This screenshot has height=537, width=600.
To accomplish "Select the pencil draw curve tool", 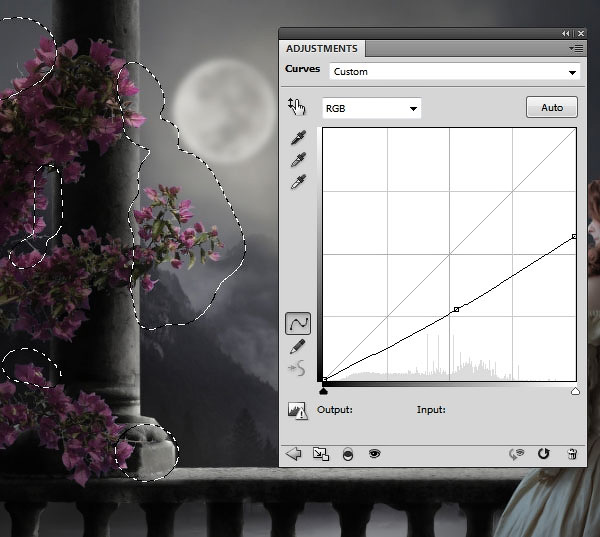I will point(298,347).
